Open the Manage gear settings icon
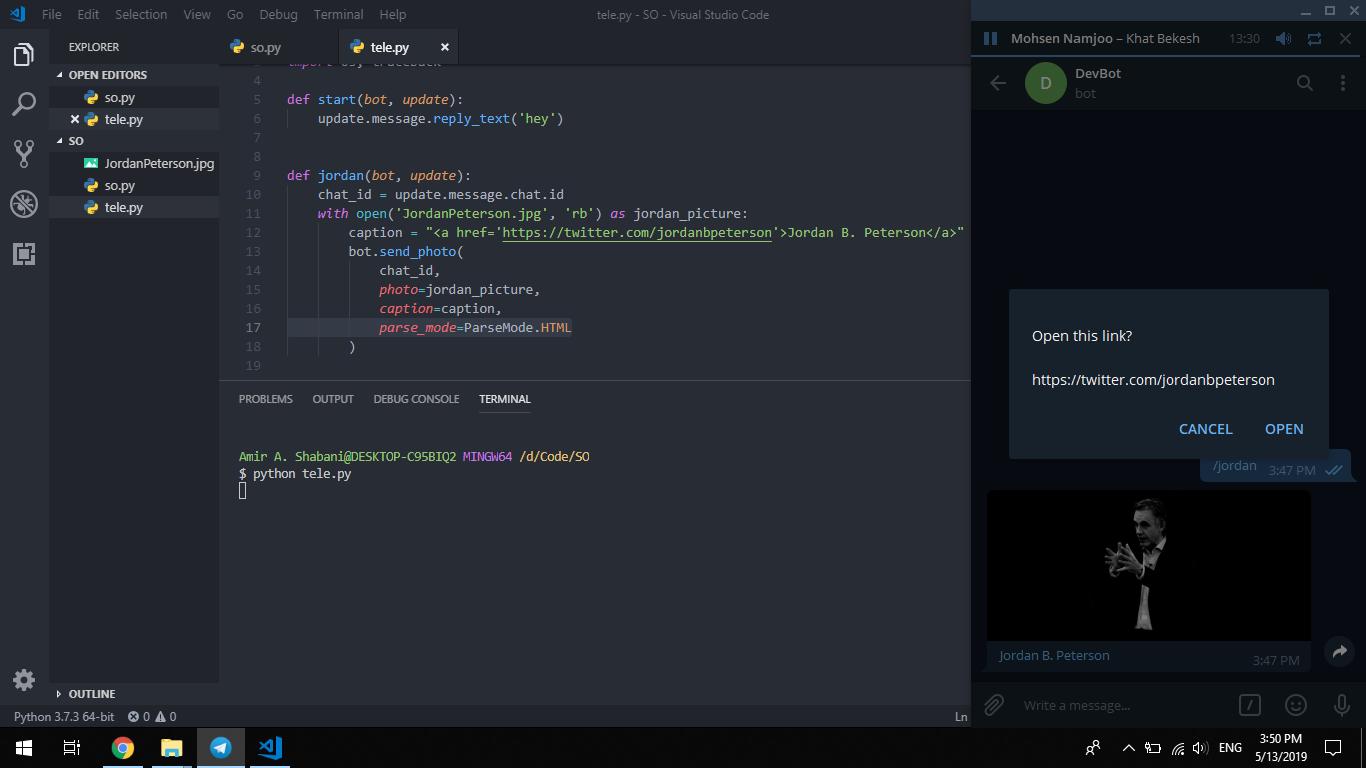 tap(24, 680)
